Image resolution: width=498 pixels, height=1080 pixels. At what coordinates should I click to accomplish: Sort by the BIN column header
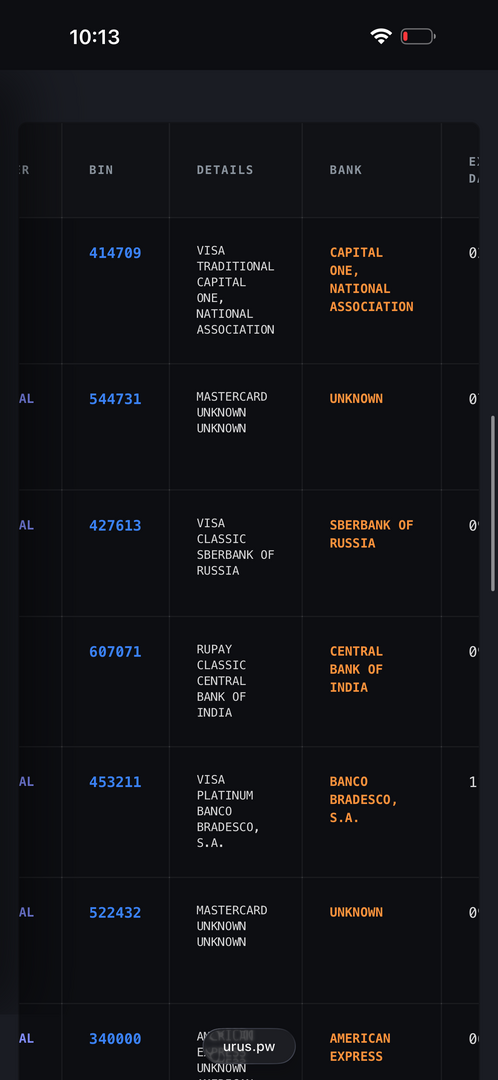pyautogui.click(x=101, y=170)
